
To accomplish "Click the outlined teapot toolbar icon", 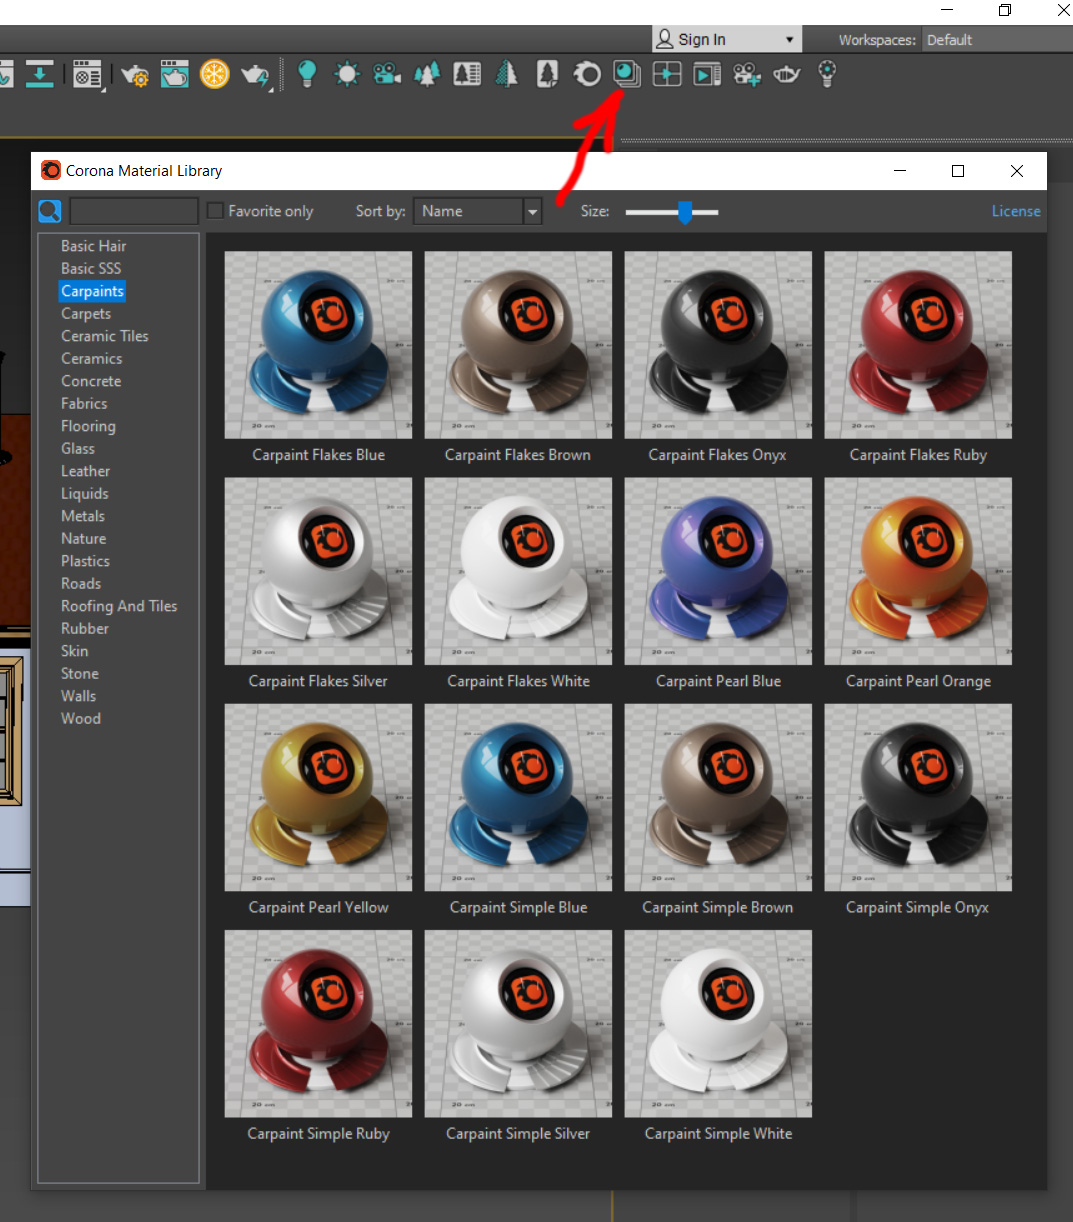I will point(787,74).
